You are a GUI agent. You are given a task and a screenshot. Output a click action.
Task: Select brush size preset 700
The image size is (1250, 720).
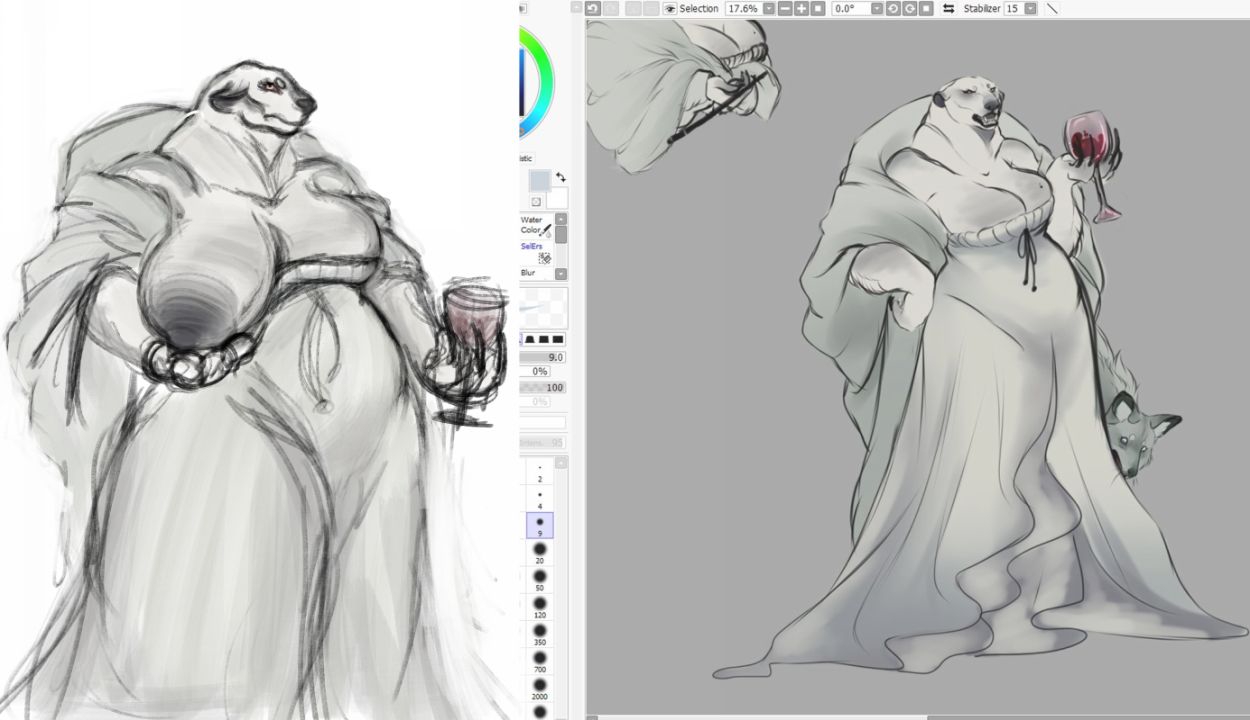[540, 662]
